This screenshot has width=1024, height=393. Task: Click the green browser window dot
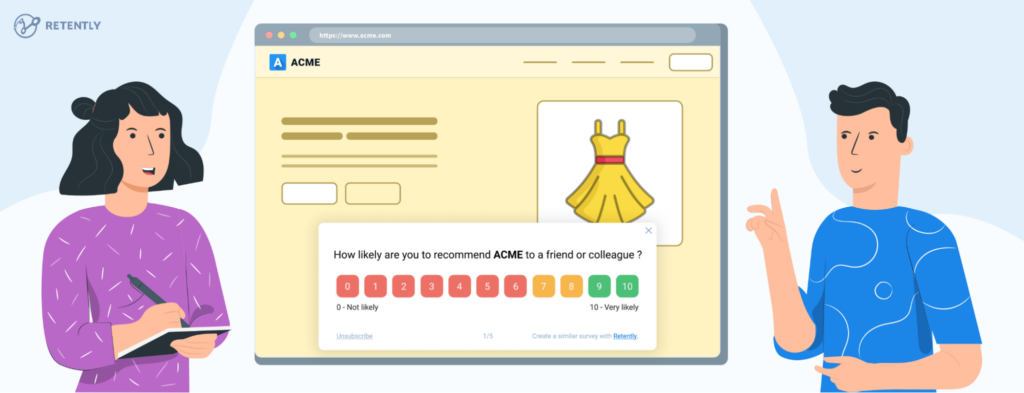pyautogui.click(x=293, y=35)
